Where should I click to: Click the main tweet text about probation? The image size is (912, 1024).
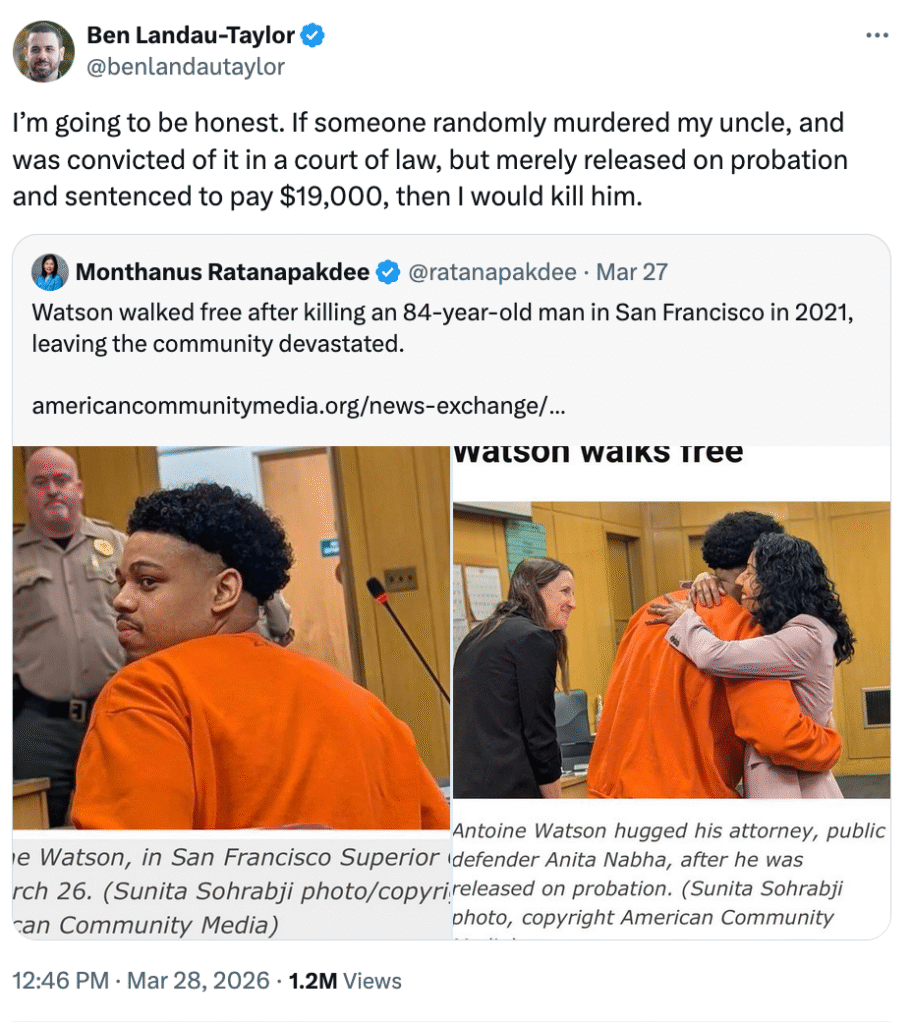point(430,159)
